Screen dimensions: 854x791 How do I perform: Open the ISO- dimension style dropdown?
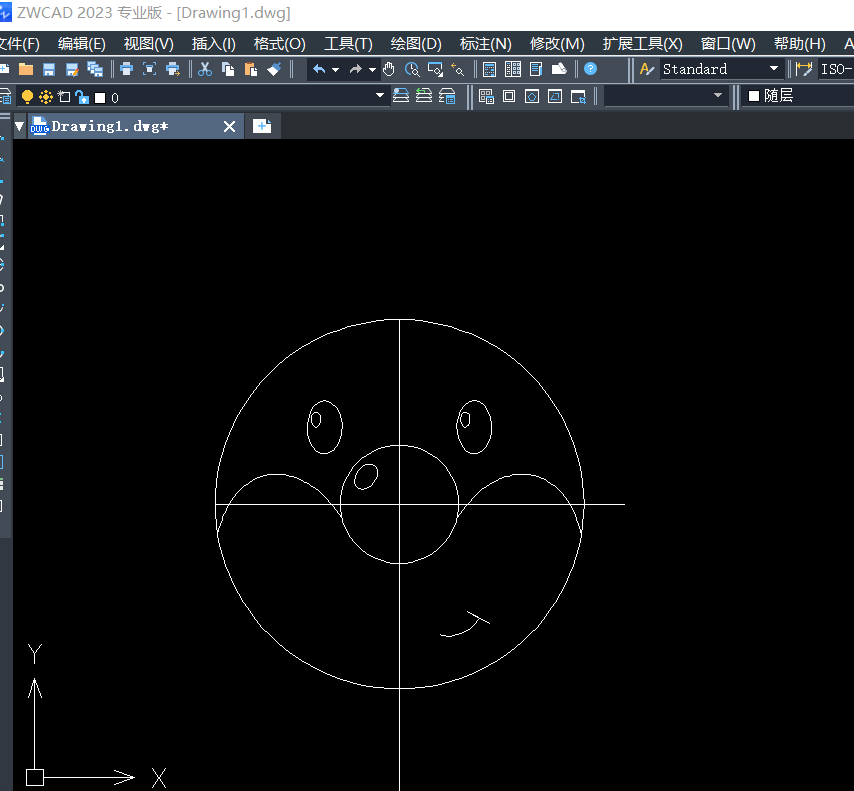[x=836, y=69]
